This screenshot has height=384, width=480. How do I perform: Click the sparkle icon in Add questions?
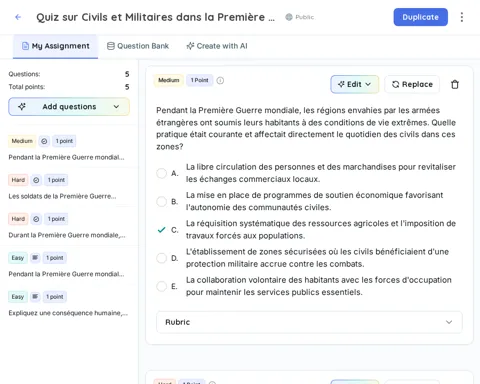[x=22, y=107]
